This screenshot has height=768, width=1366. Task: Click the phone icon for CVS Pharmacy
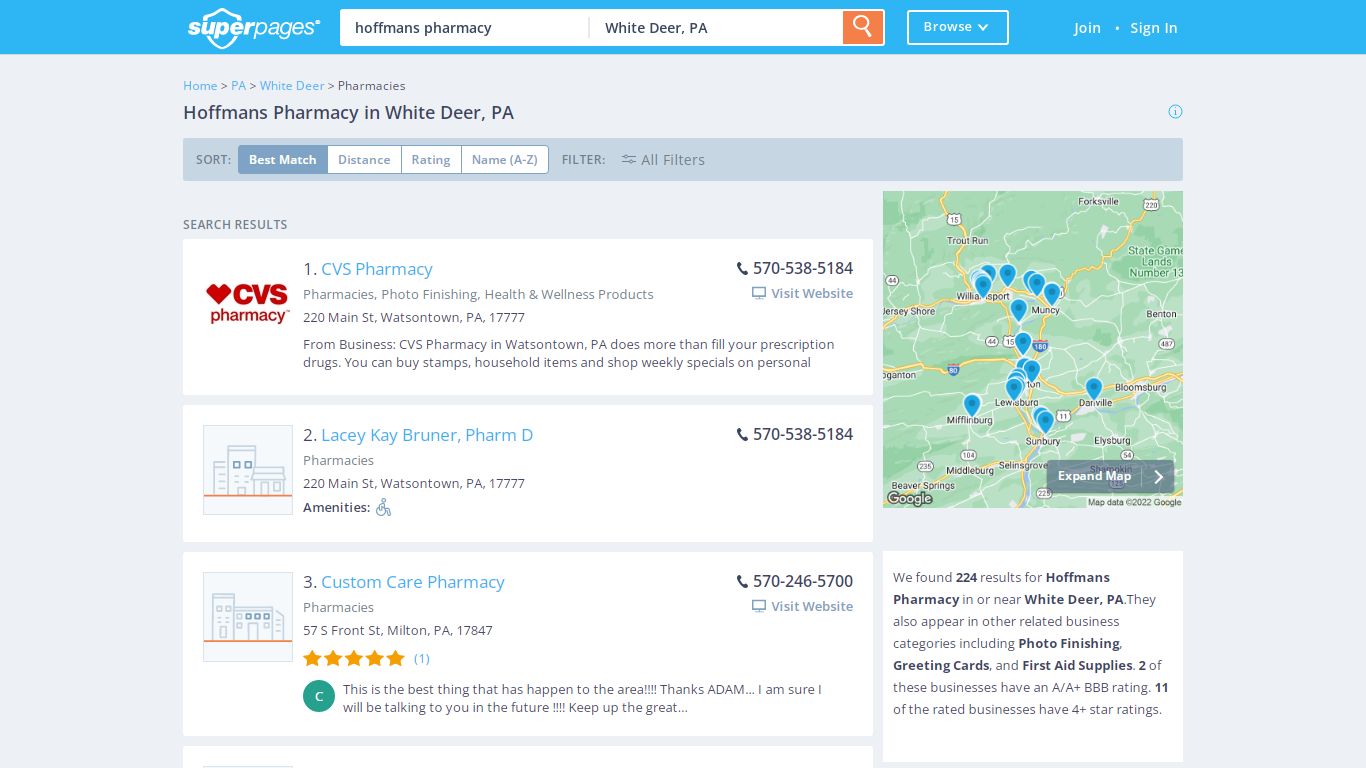tap(742, 269)
